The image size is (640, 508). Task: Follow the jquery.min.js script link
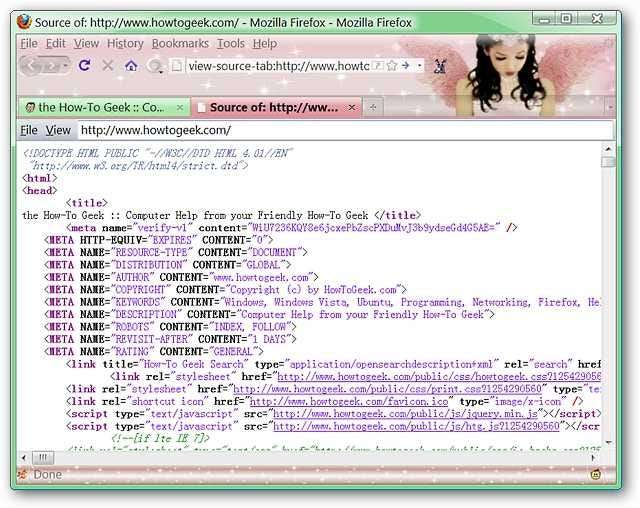click(405, 414)
